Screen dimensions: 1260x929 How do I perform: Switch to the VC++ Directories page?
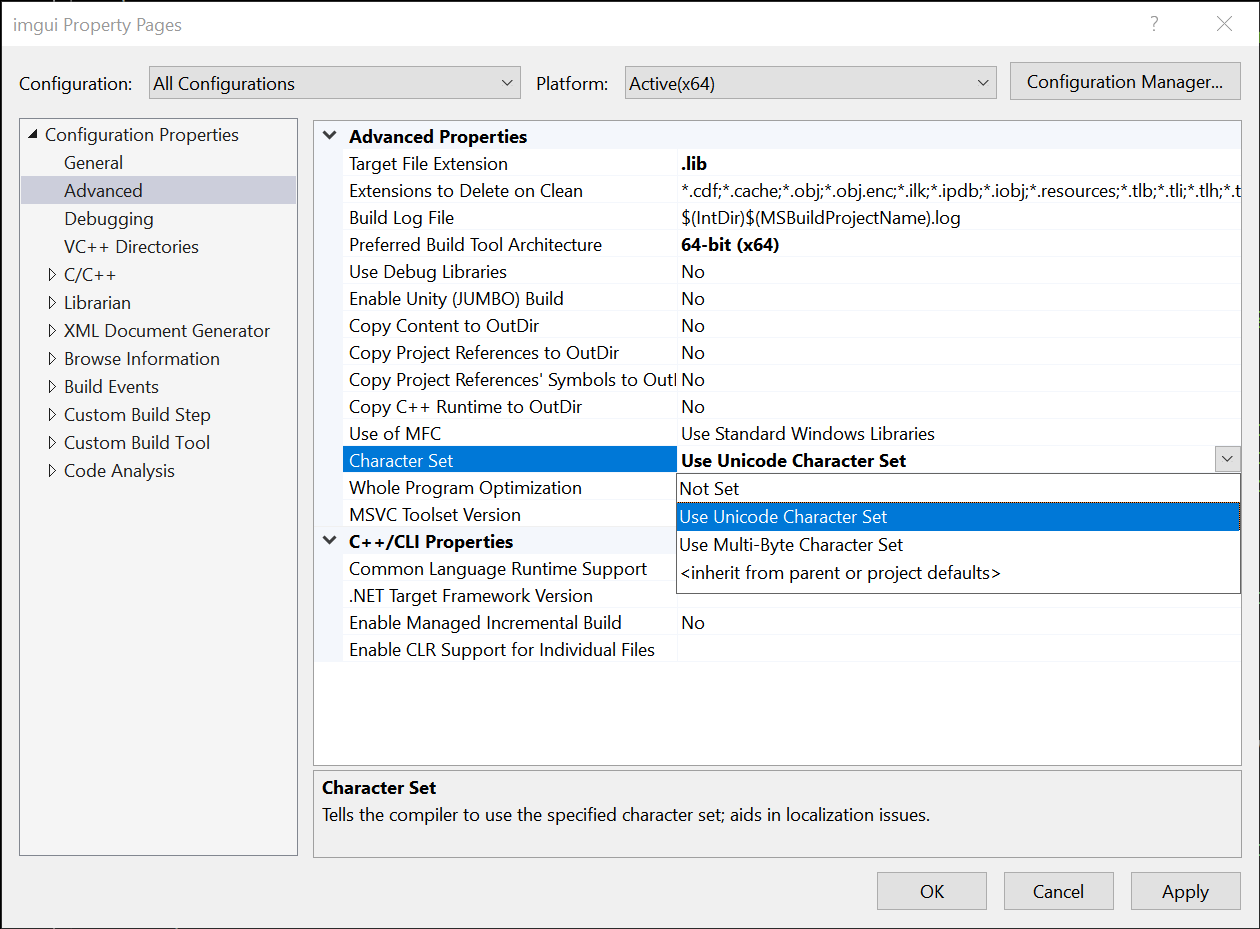[131, 246]
